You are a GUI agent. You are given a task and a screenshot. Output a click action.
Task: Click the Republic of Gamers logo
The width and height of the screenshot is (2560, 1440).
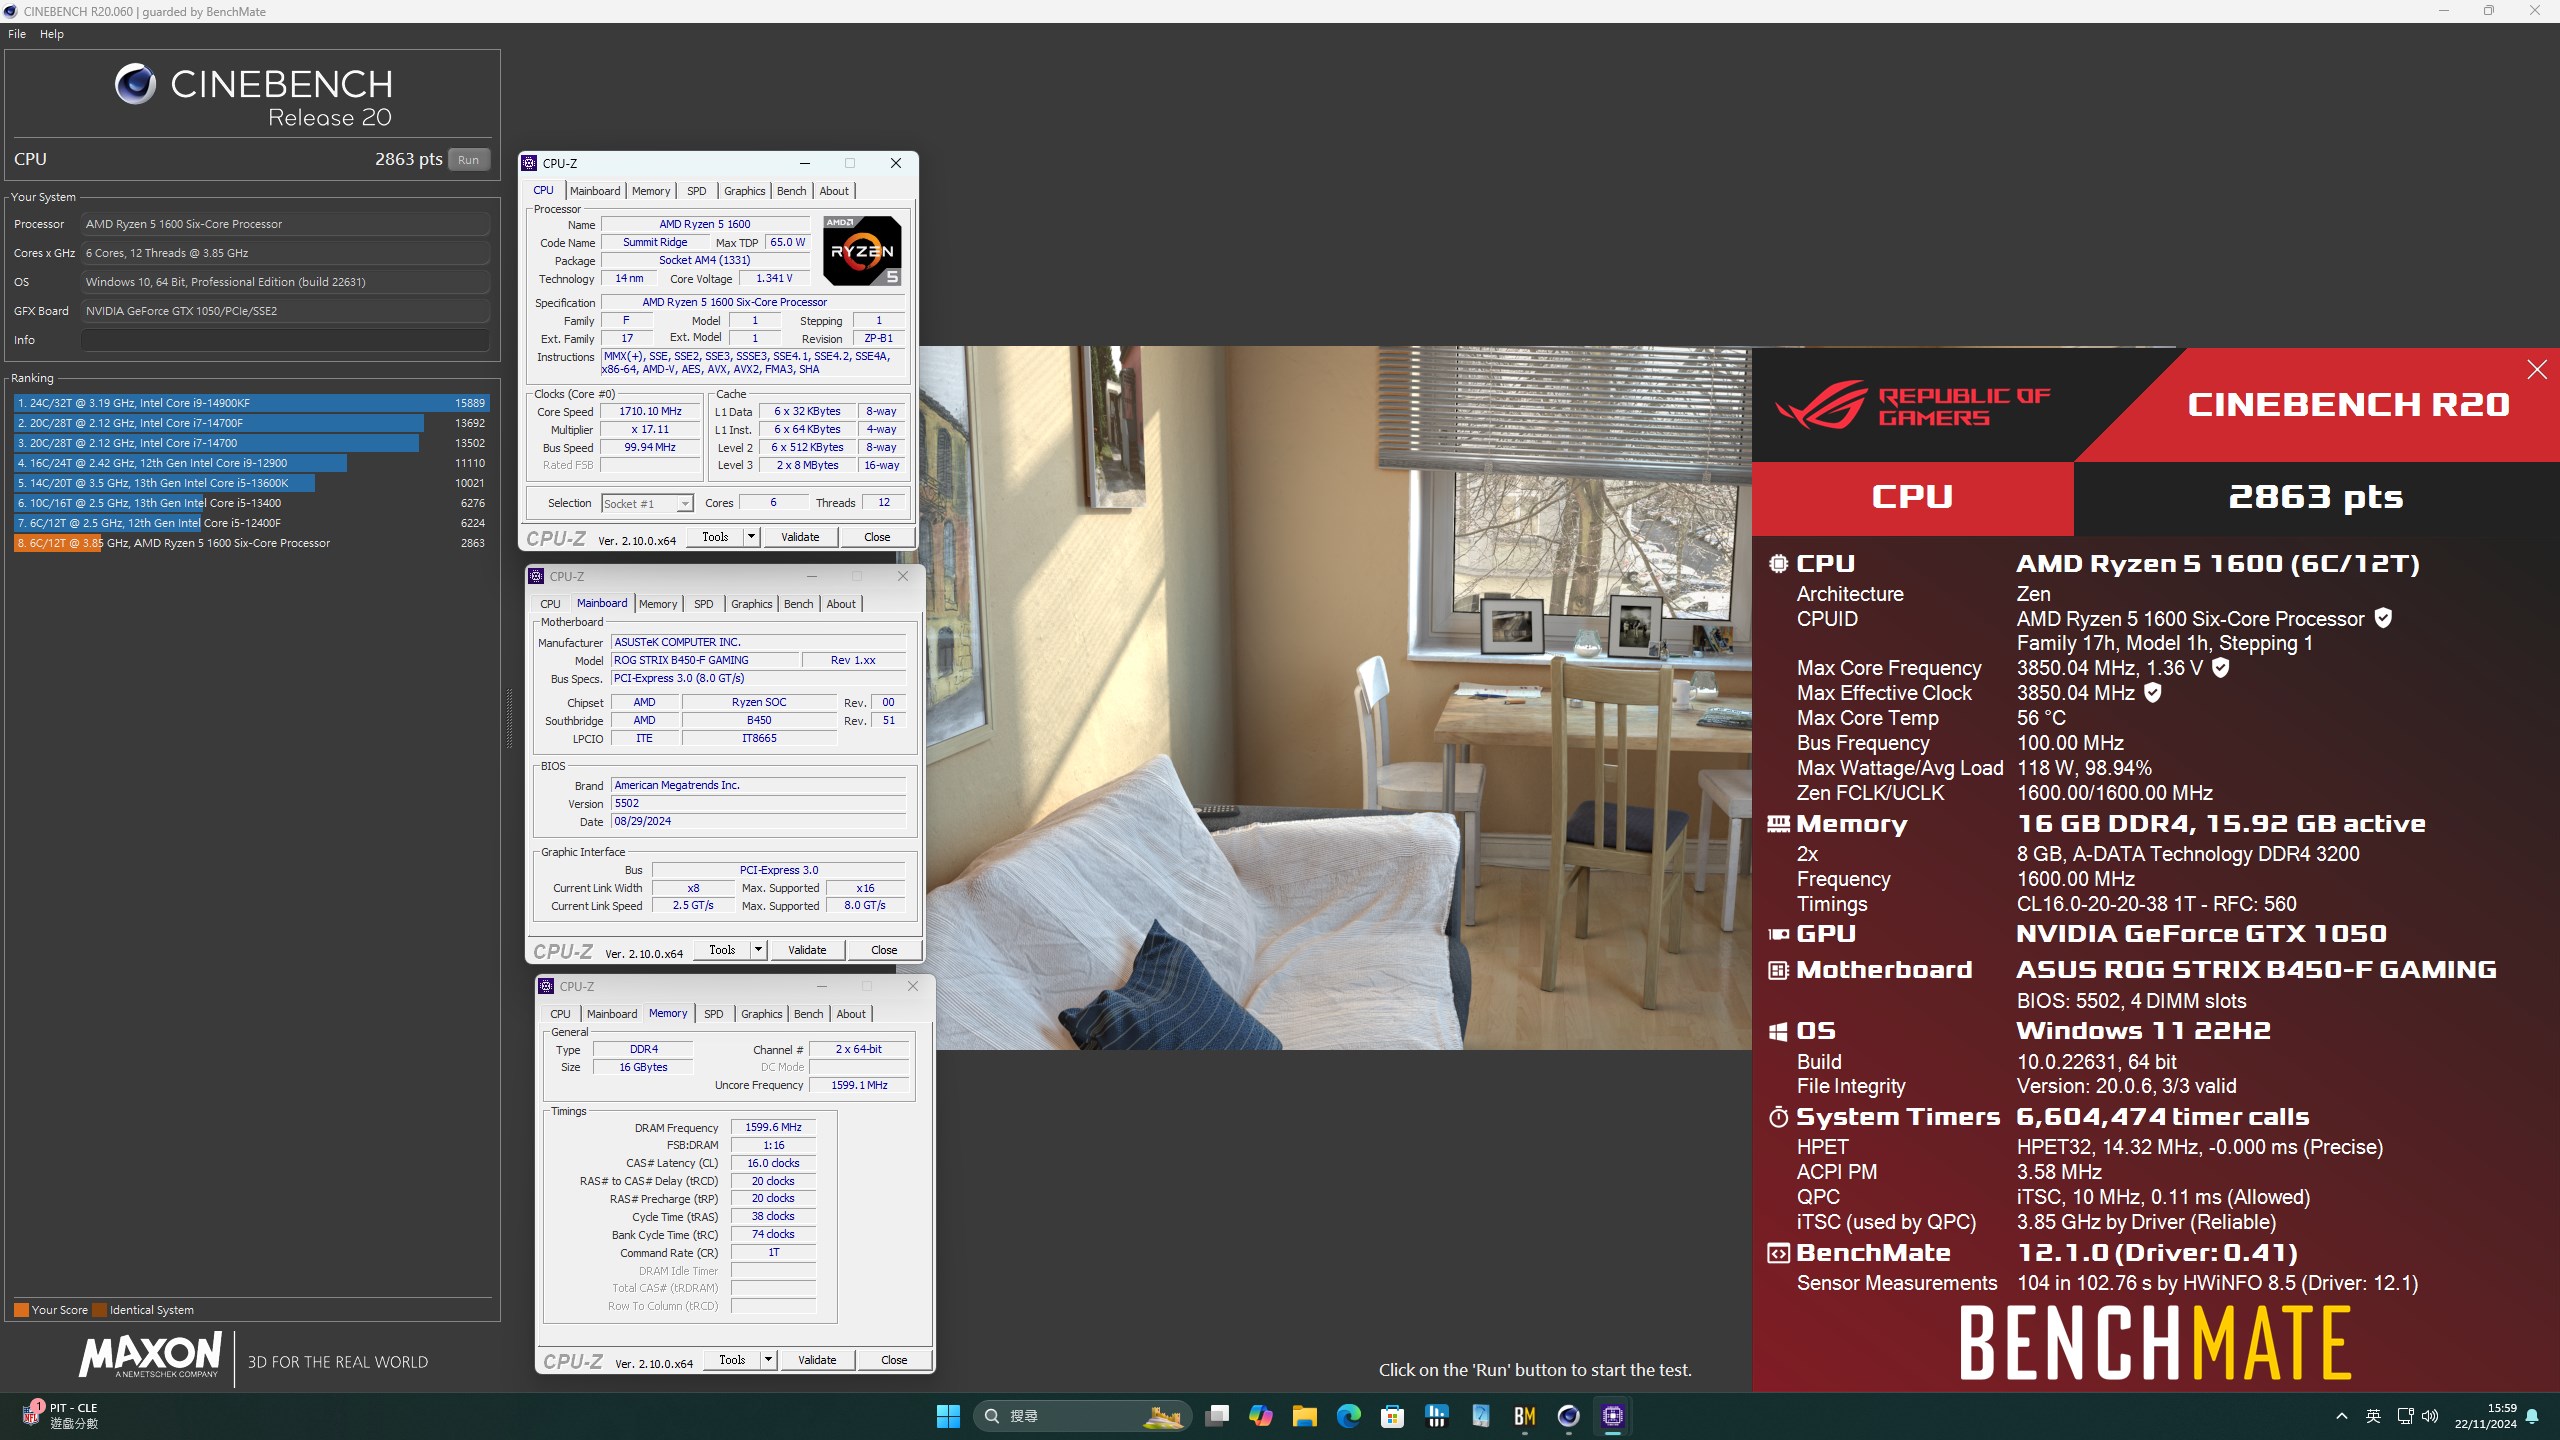(x=1912, y=405)
